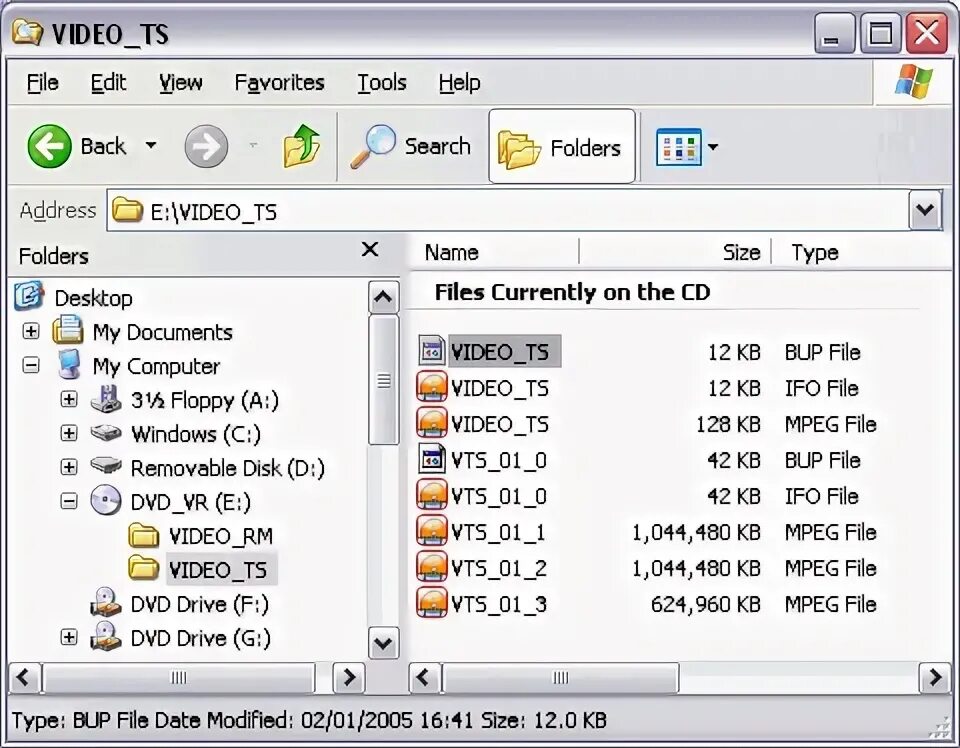960x748 pixels.
Task: Open the Favorites menu
Action: pos(279,82)
